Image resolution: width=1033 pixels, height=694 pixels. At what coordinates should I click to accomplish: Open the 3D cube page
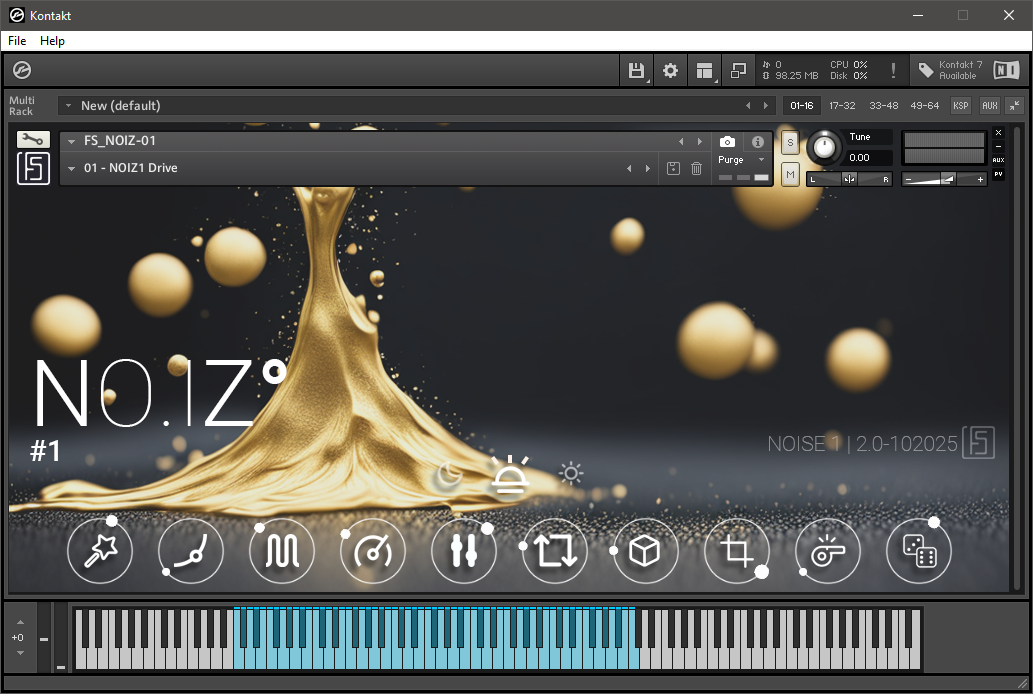tap(645, 551)
